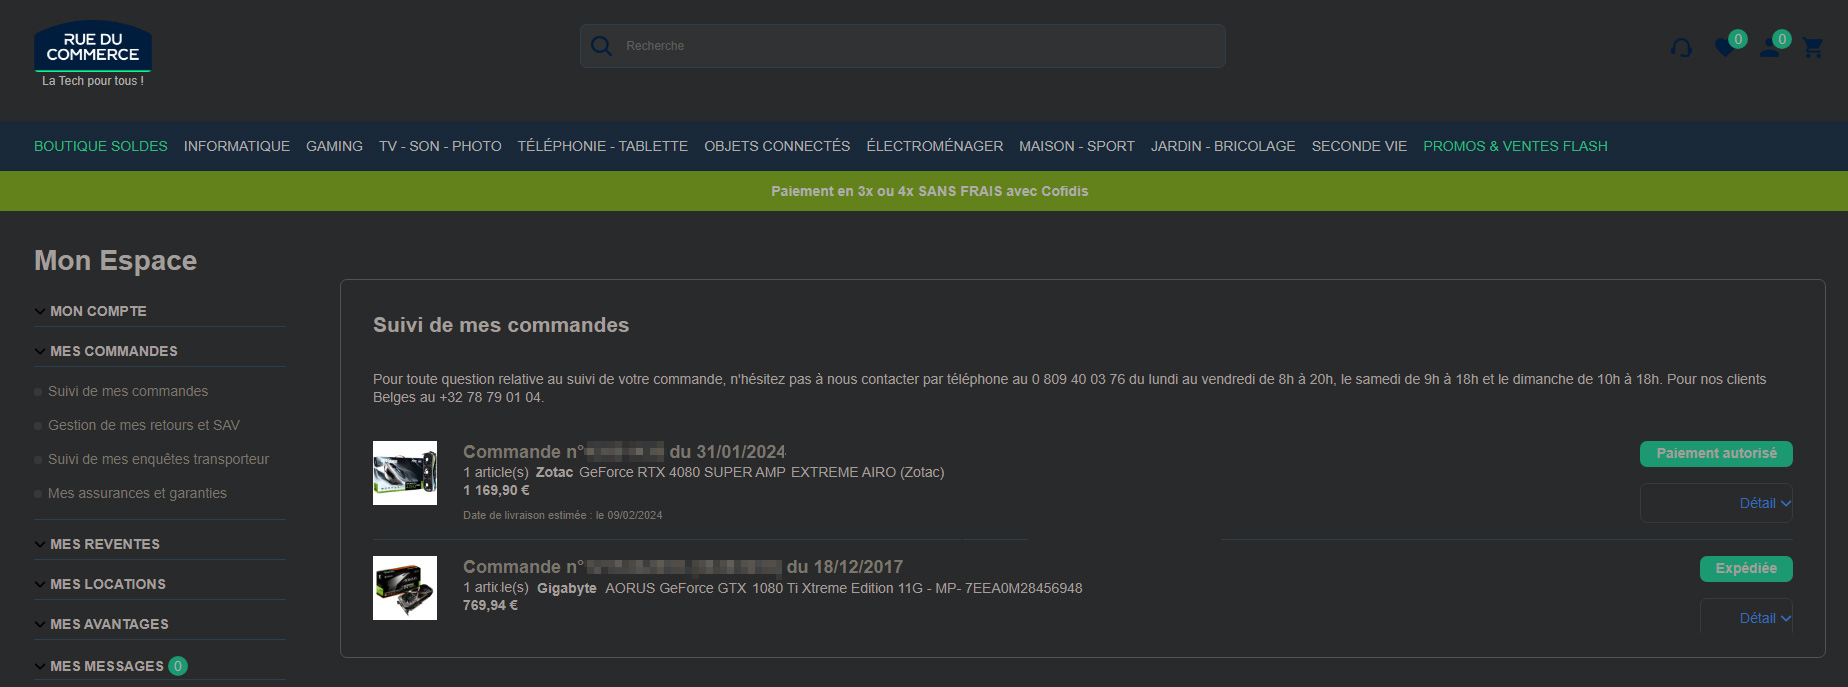Open the OBJETS CONNECTÉS menu
Screen dimensions: 1848x687
click(x=777, y=146)
